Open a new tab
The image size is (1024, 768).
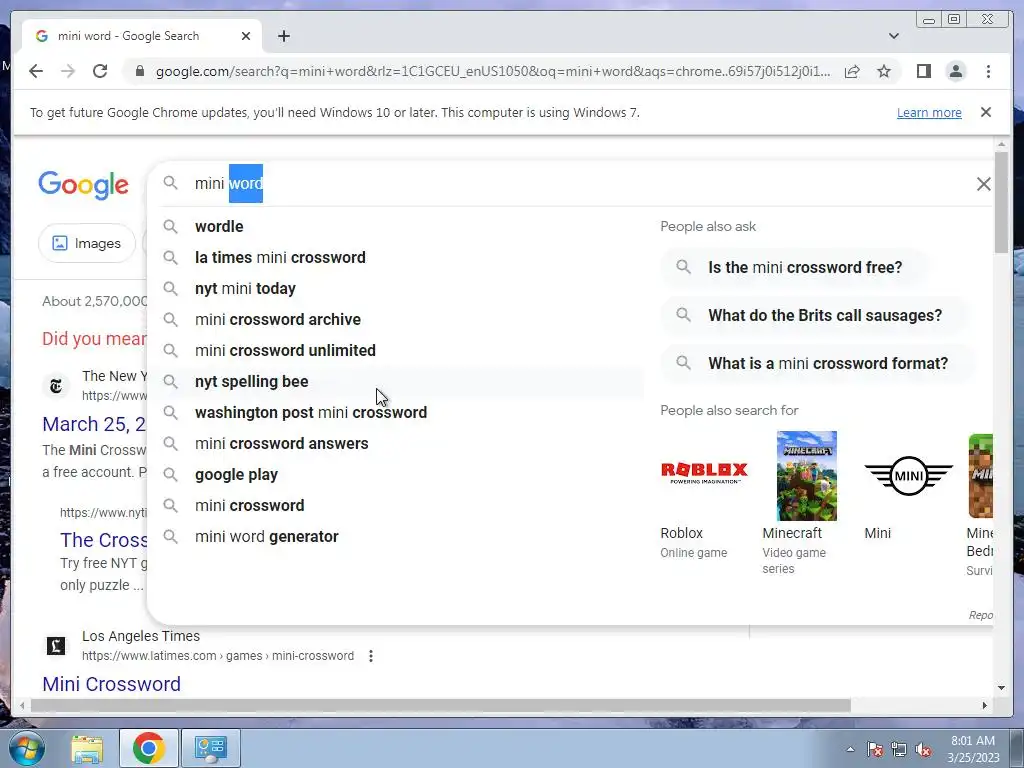[283, 36]
